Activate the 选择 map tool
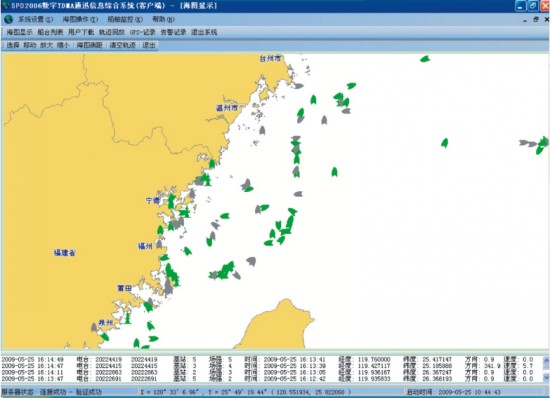Screen dimensions: 550x398 (13, 45)
